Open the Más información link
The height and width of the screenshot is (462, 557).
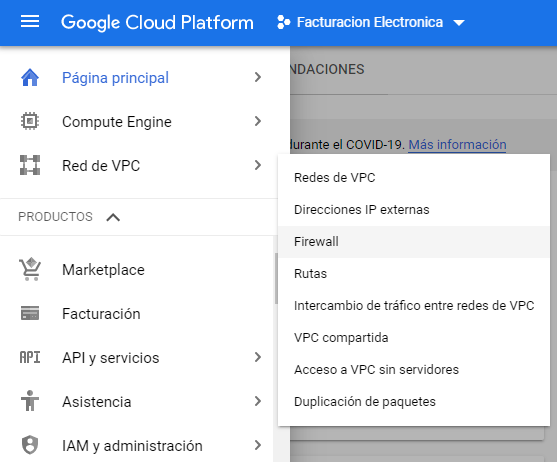(x=457, y=145)
